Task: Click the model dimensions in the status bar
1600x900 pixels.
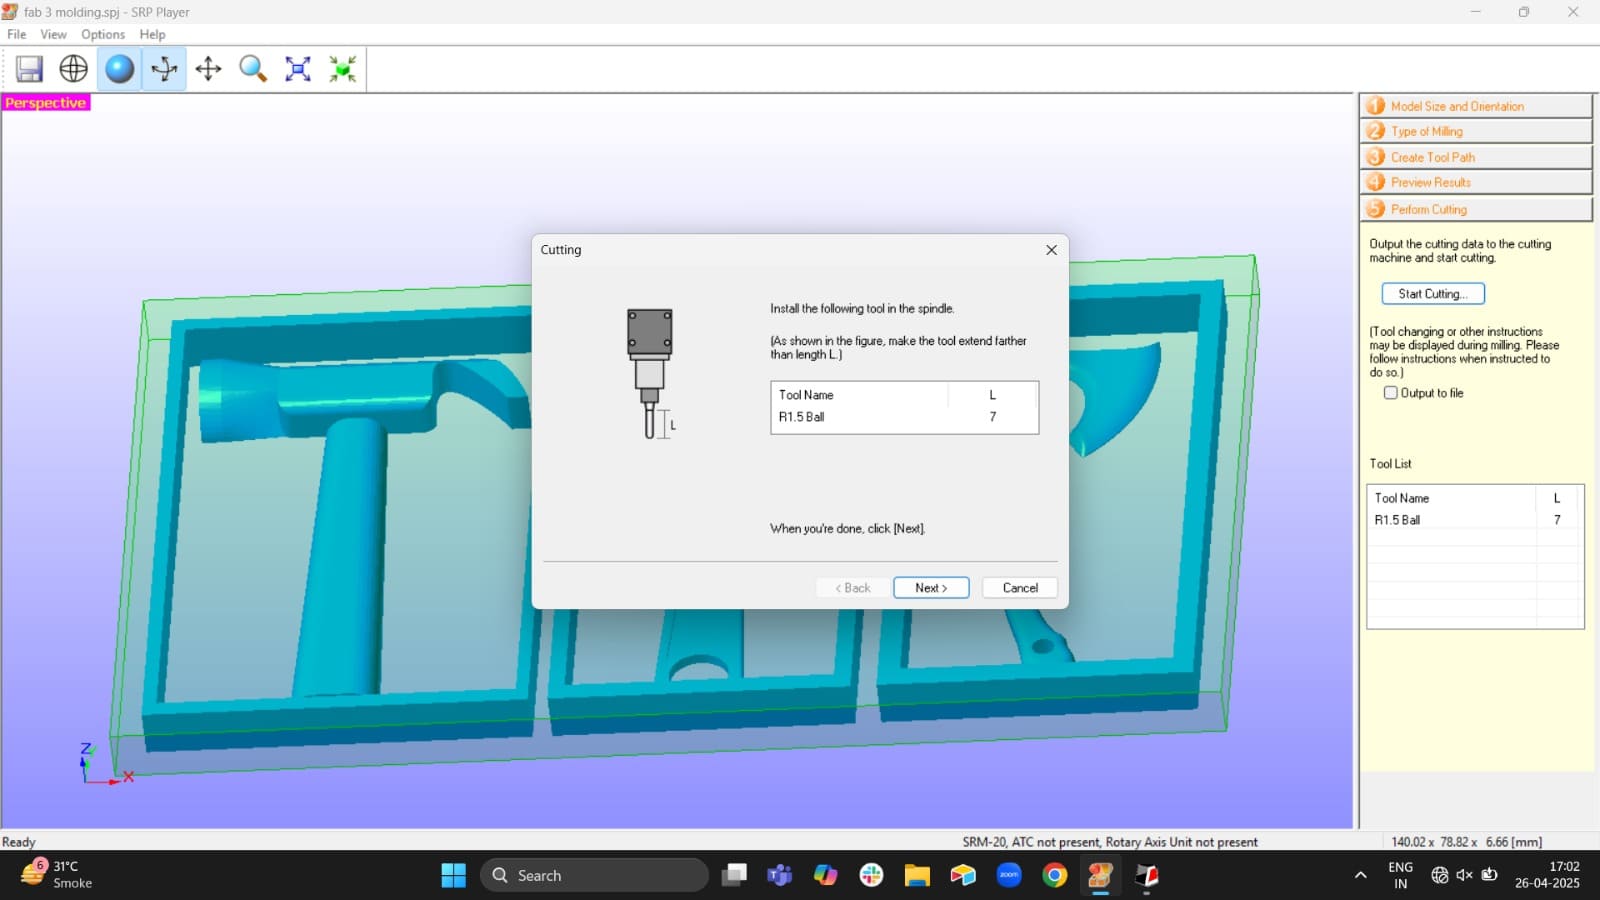Action: (1466, 842)
